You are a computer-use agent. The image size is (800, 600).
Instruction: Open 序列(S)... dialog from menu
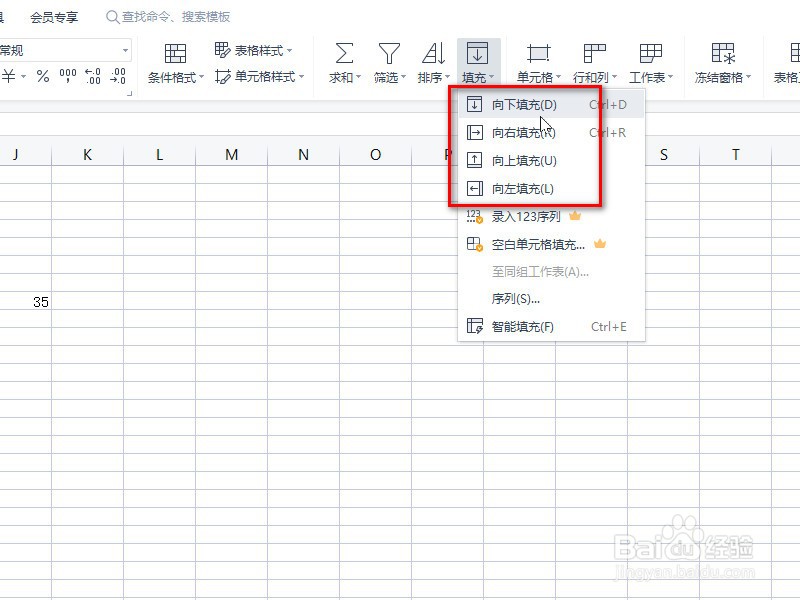point(552,299)
